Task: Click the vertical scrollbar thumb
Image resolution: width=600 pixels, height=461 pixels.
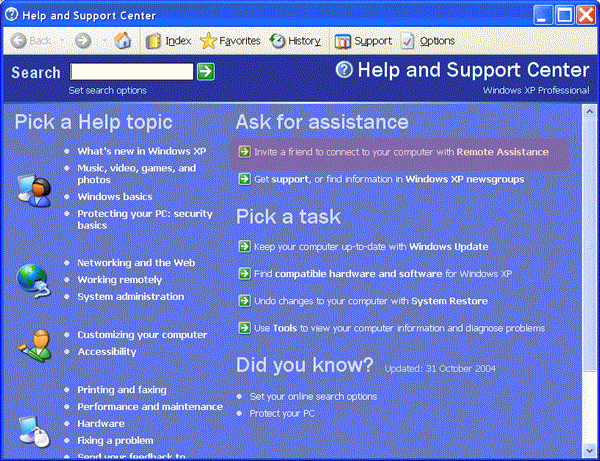Action: tap(589, 245)
